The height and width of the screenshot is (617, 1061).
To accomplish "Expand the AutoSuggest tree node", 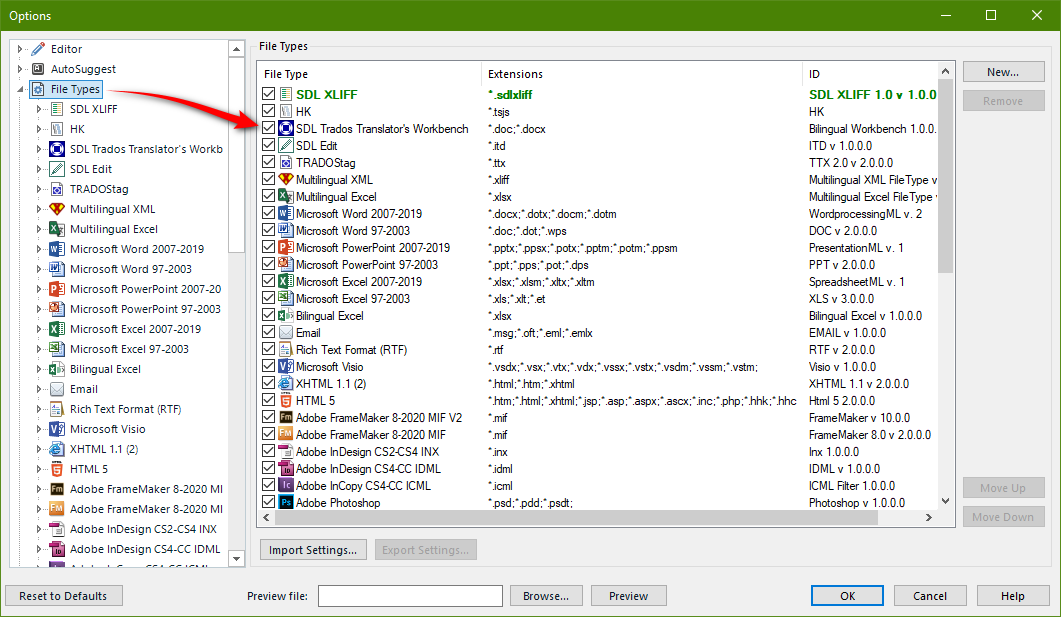I will coord(20,69).
